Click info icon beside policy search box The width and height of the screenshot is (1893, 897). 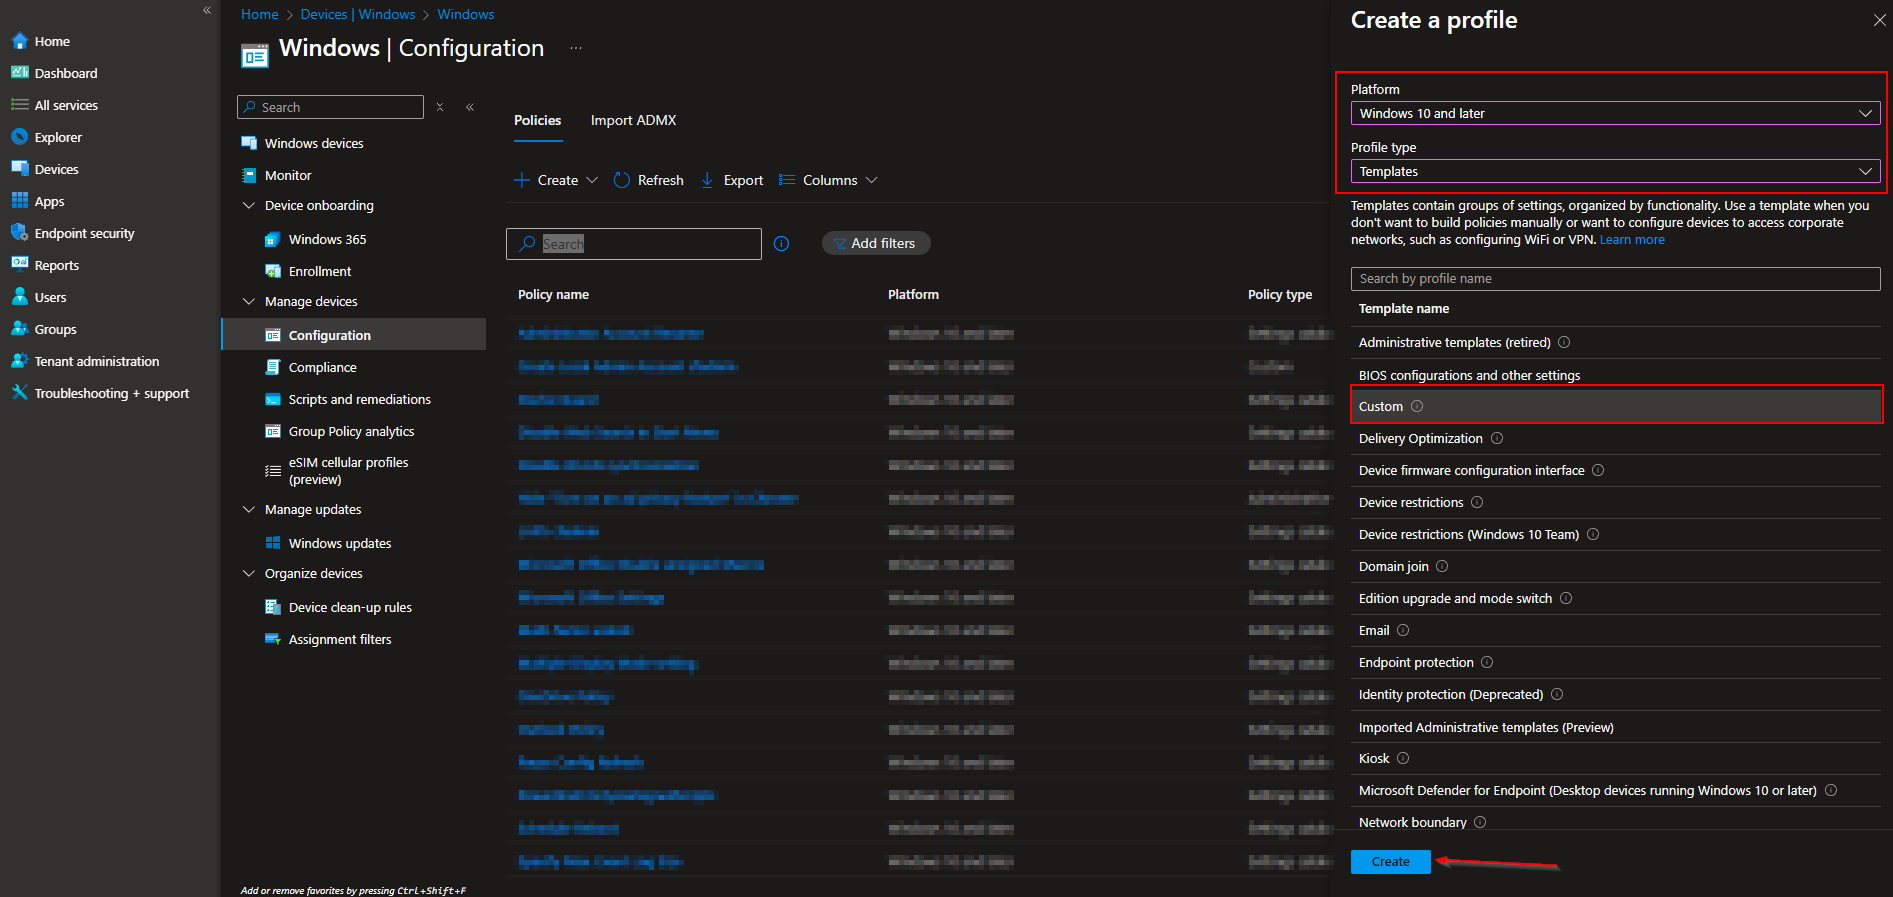(782, 244)
